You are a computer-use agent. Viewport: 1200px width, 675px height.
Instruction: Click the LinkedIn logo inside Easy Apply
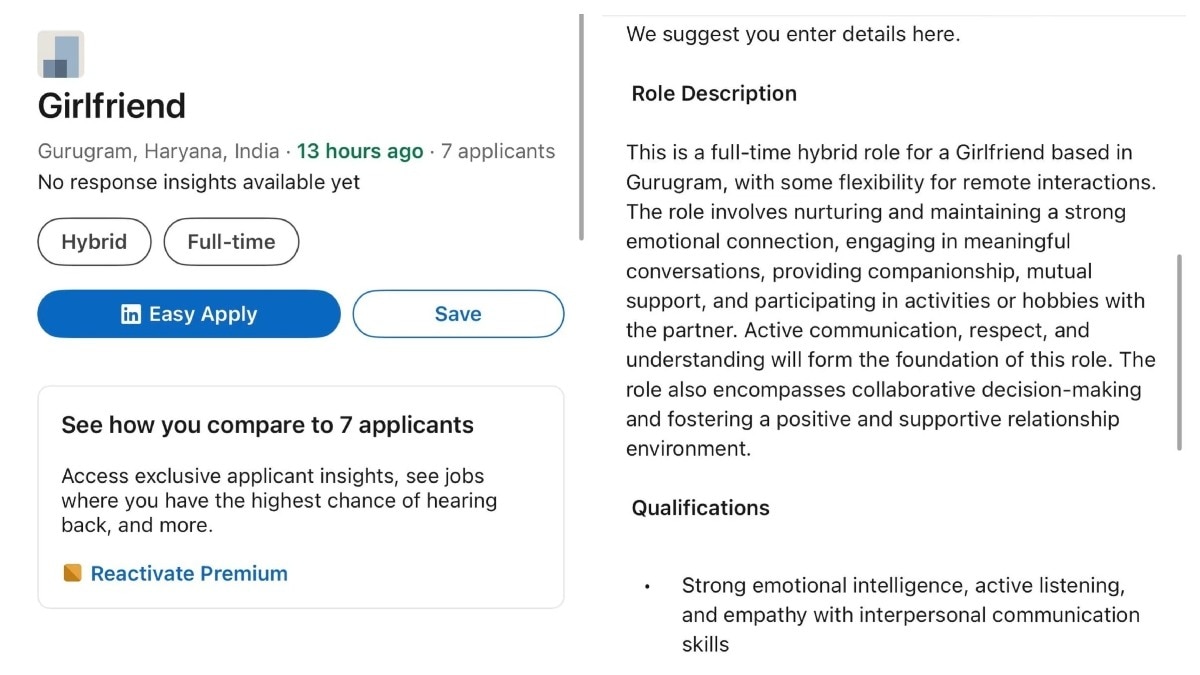coord(131,313)
